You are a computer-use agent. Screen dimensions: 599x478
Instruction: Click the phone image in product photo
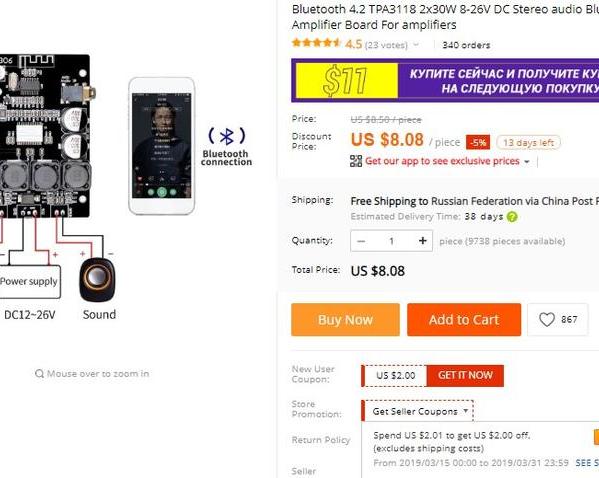point(162,146)
